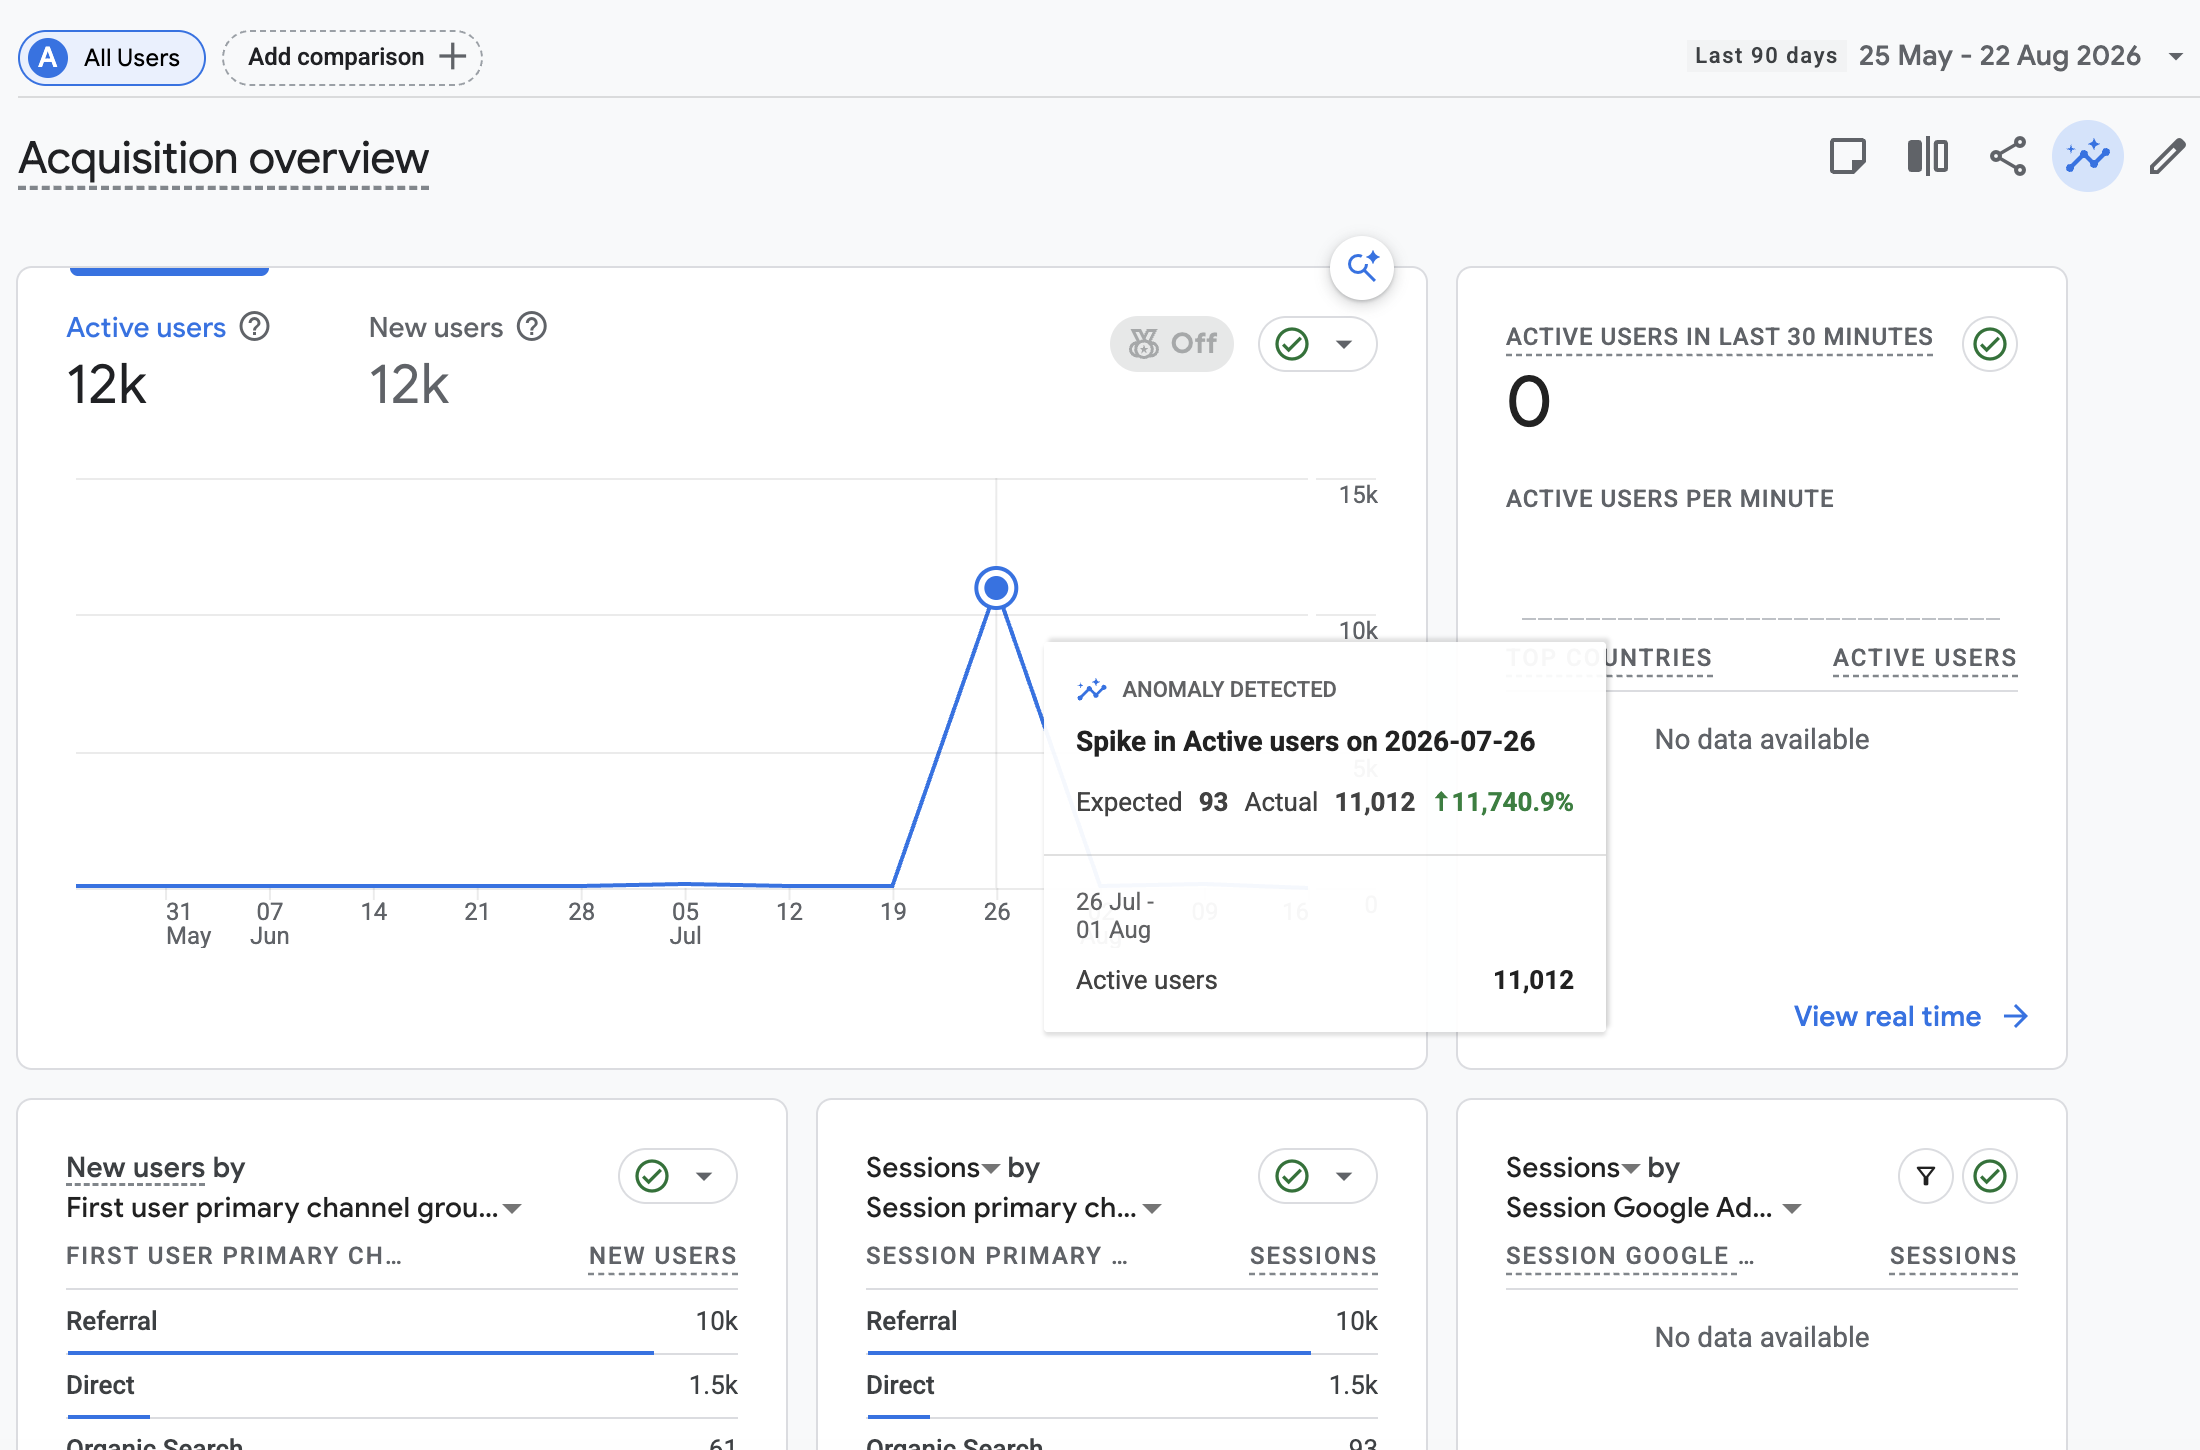Click Active Users In Last 30 Minutes heading

pos(1719,337)
